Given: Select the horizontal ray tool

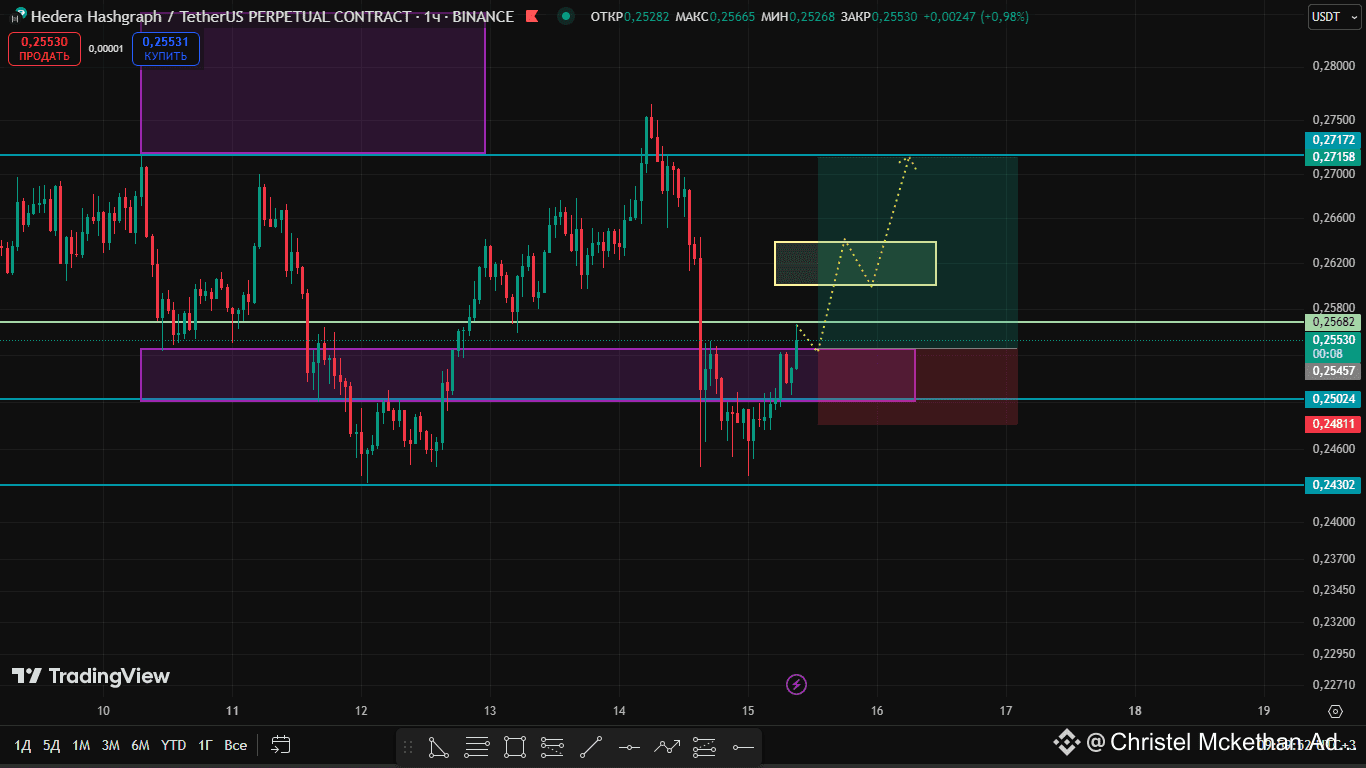Looking at the screenshot, I should click(x=743, y=746).
